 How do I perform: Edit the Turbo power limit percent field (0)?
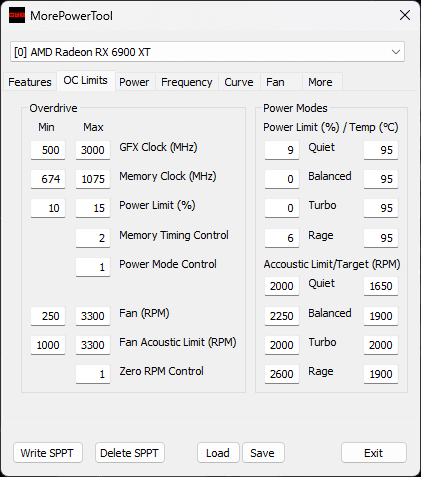282,208
